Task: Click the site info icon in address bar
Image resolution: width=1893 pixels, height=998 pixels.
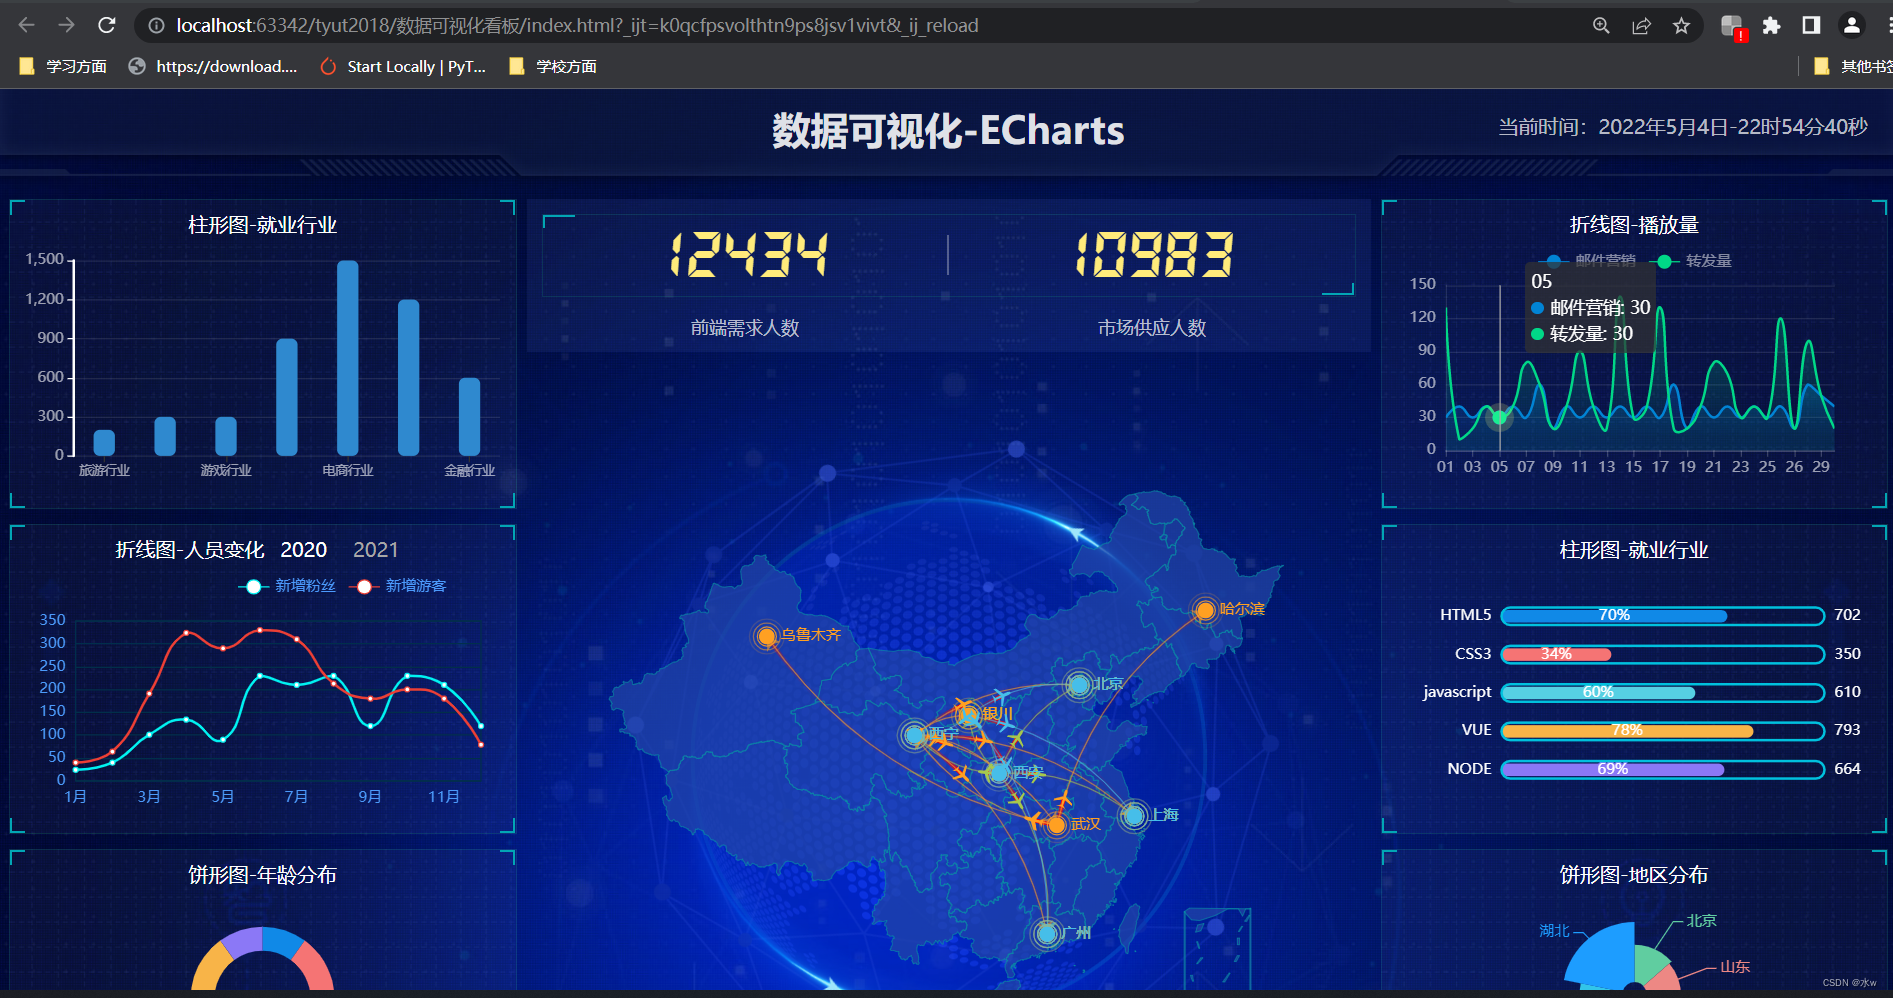Action: (x=156, y=26)
